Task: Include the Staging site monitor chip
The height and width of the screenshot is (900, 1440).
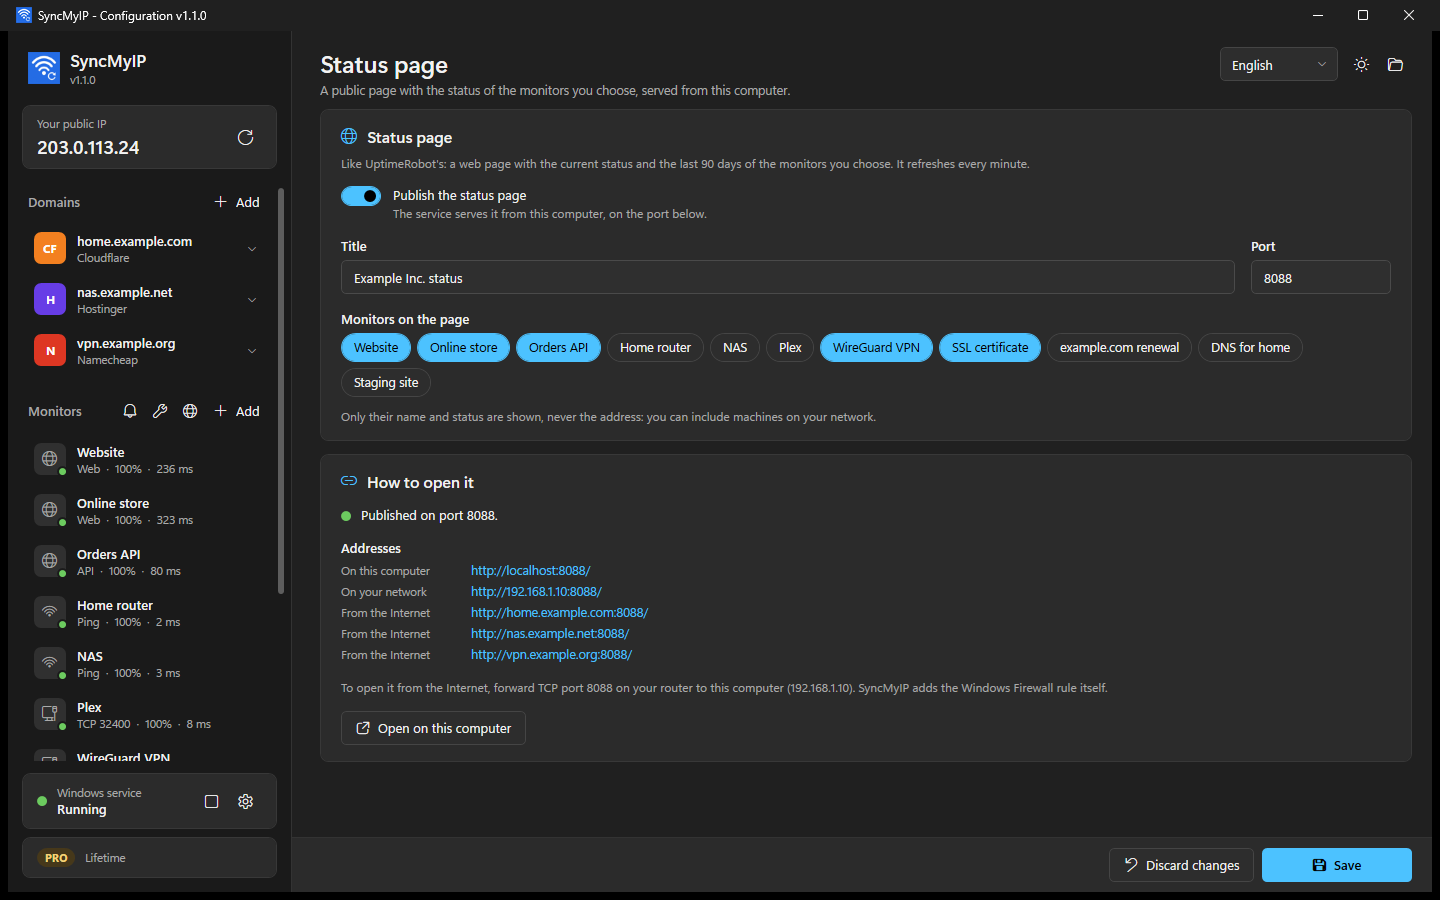Action: tap(386, 383)
